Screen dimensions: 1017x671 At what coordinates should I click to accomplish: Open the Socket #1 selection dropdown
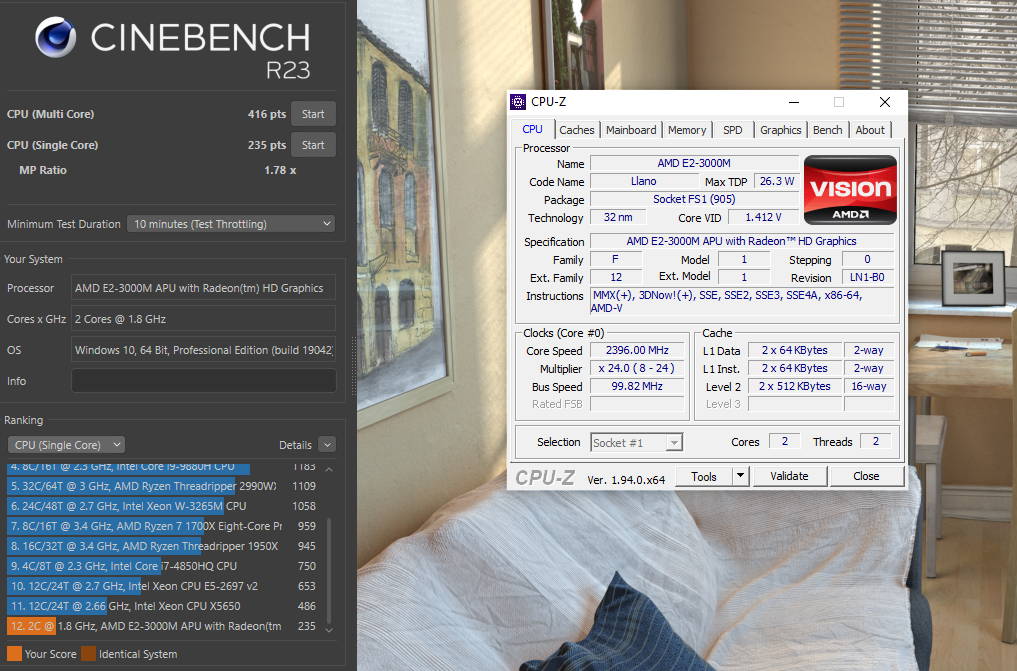pos(636,443)
